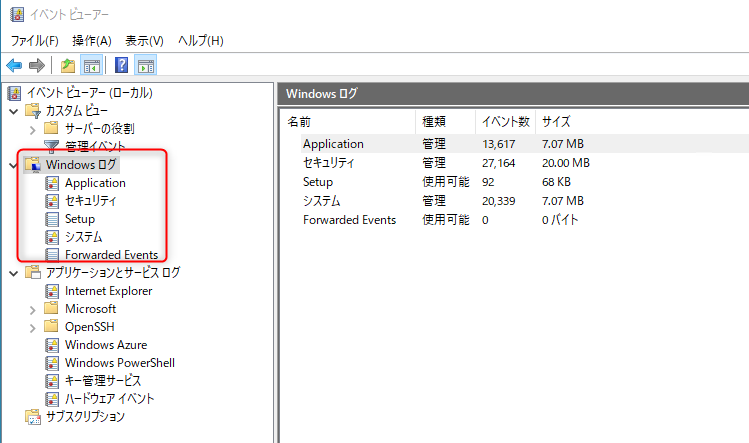Image resolution: width=749 pixels, height=443 pixels.
Task: Open Help with the question mark icon
Action: click(x=122, y=65)
